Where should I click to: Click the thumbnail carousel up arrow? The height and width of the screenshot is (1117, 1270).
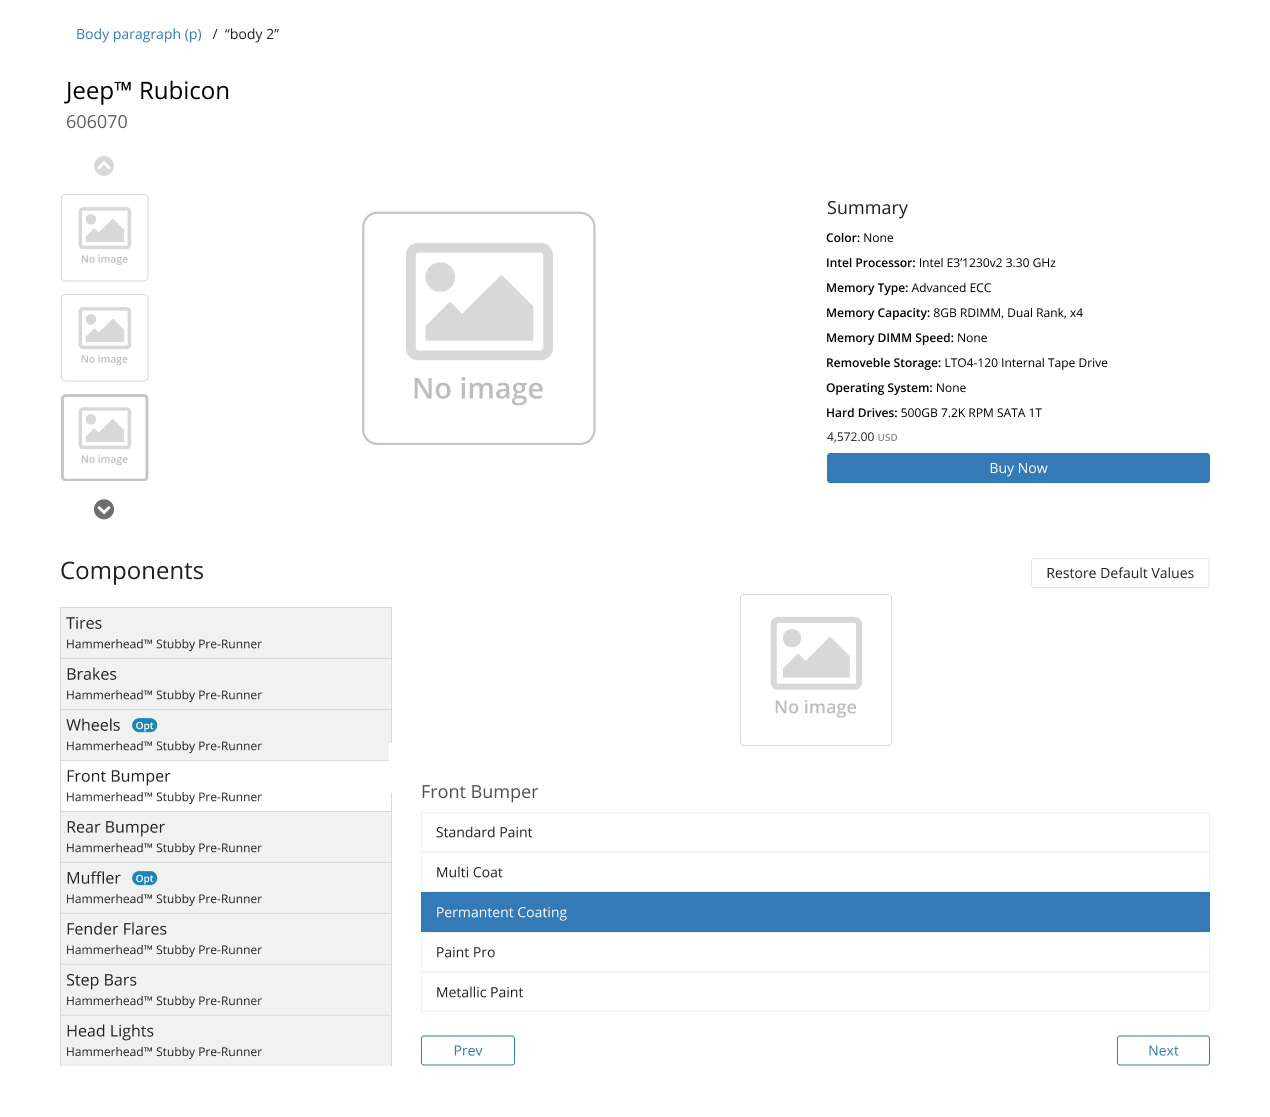click(x=104, y=166)
